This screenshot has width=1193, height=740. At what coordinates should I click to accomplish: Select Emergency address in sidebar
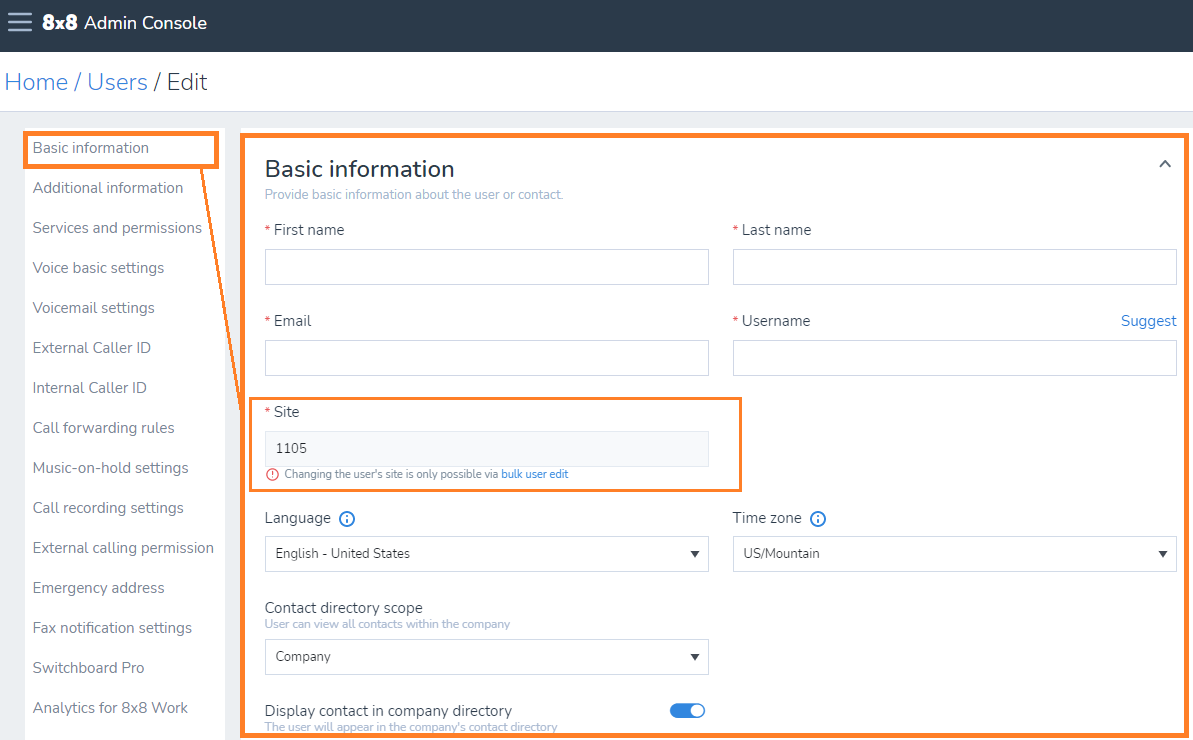pos(98,588)
